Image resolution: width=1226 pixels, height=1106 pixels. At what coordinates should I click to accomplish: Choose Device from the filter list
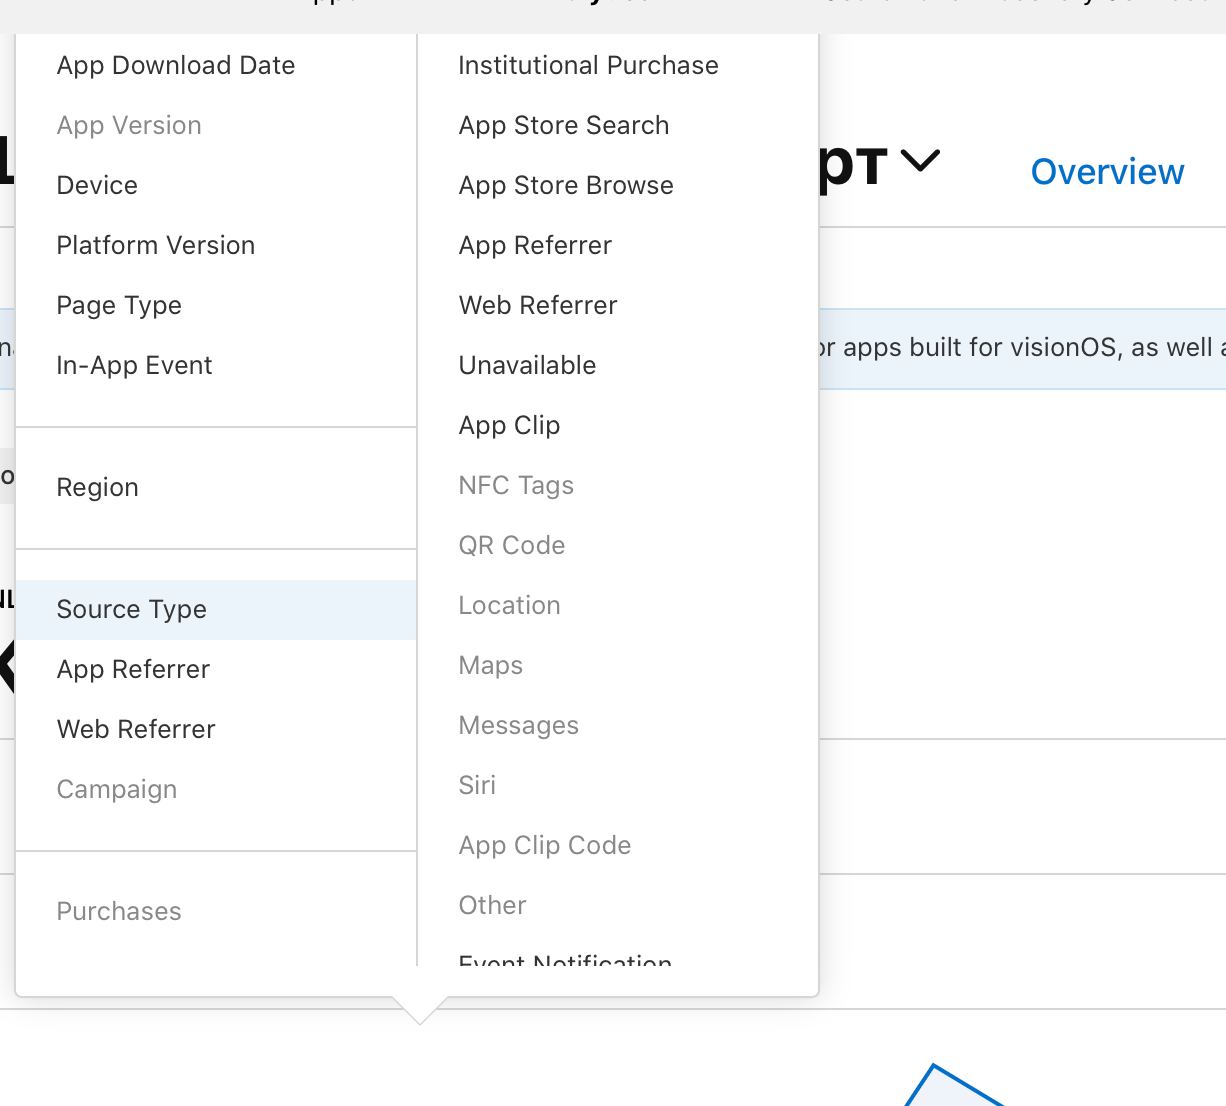point(97,186)
